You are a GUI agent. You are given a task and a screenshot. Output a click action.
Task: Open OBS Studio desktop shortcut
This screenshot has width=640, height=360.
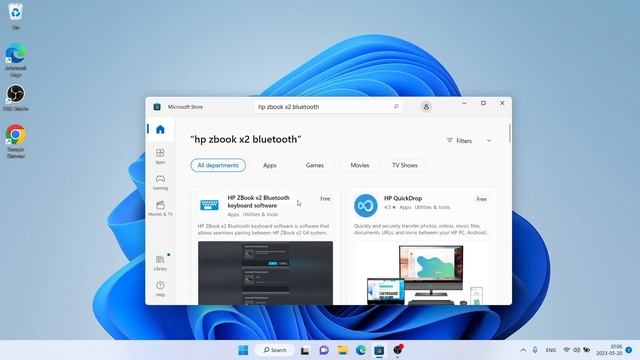(16, 98)
